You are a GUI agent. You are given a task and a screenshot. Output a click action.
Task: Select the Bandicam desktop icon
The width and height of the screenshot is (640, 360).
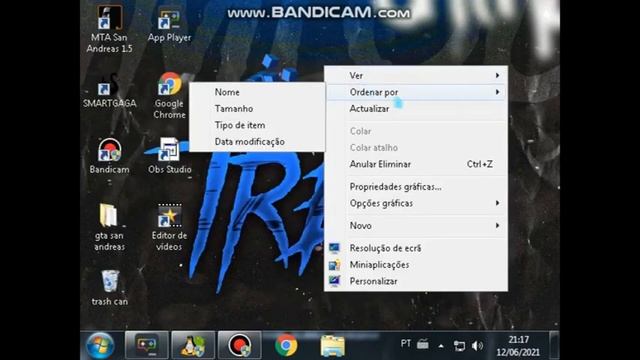tap(109, 156)
